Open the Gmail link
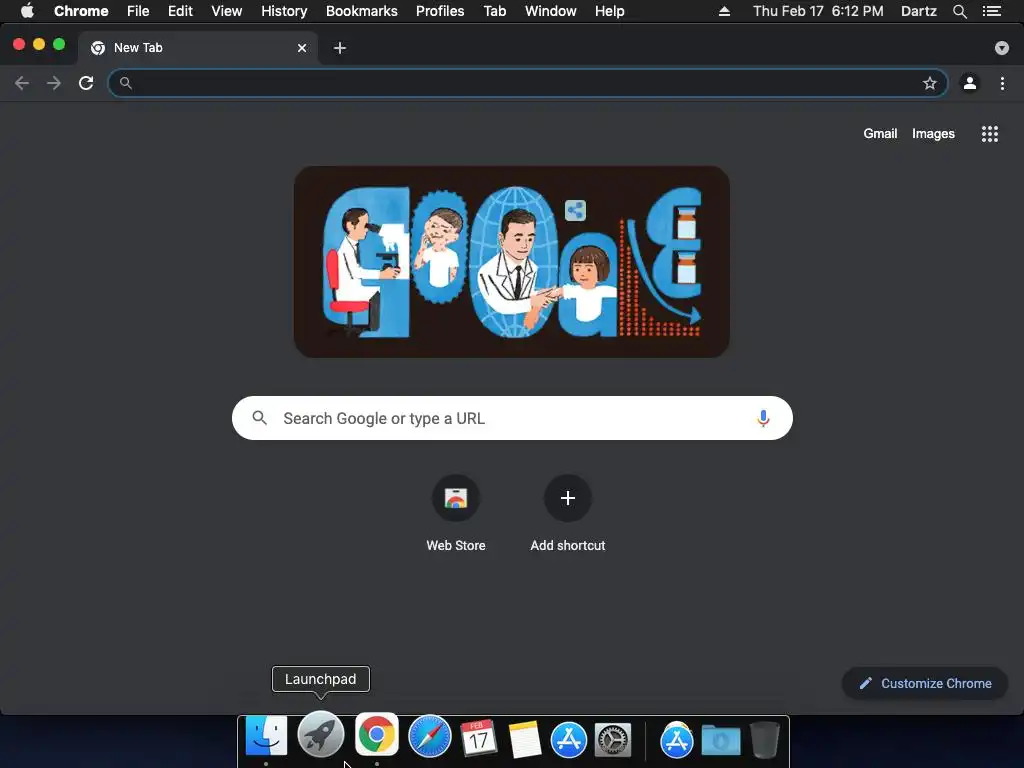 click(880, 133)
